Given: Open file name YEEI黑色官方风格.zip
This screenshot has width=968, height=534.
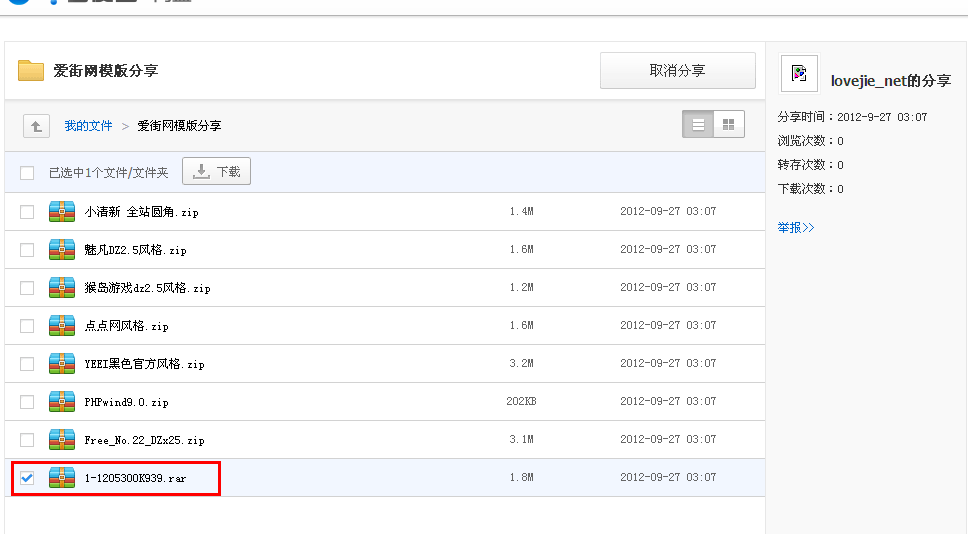Looking at the screenshot, I should pyautogui.click(x=144, y=364).
